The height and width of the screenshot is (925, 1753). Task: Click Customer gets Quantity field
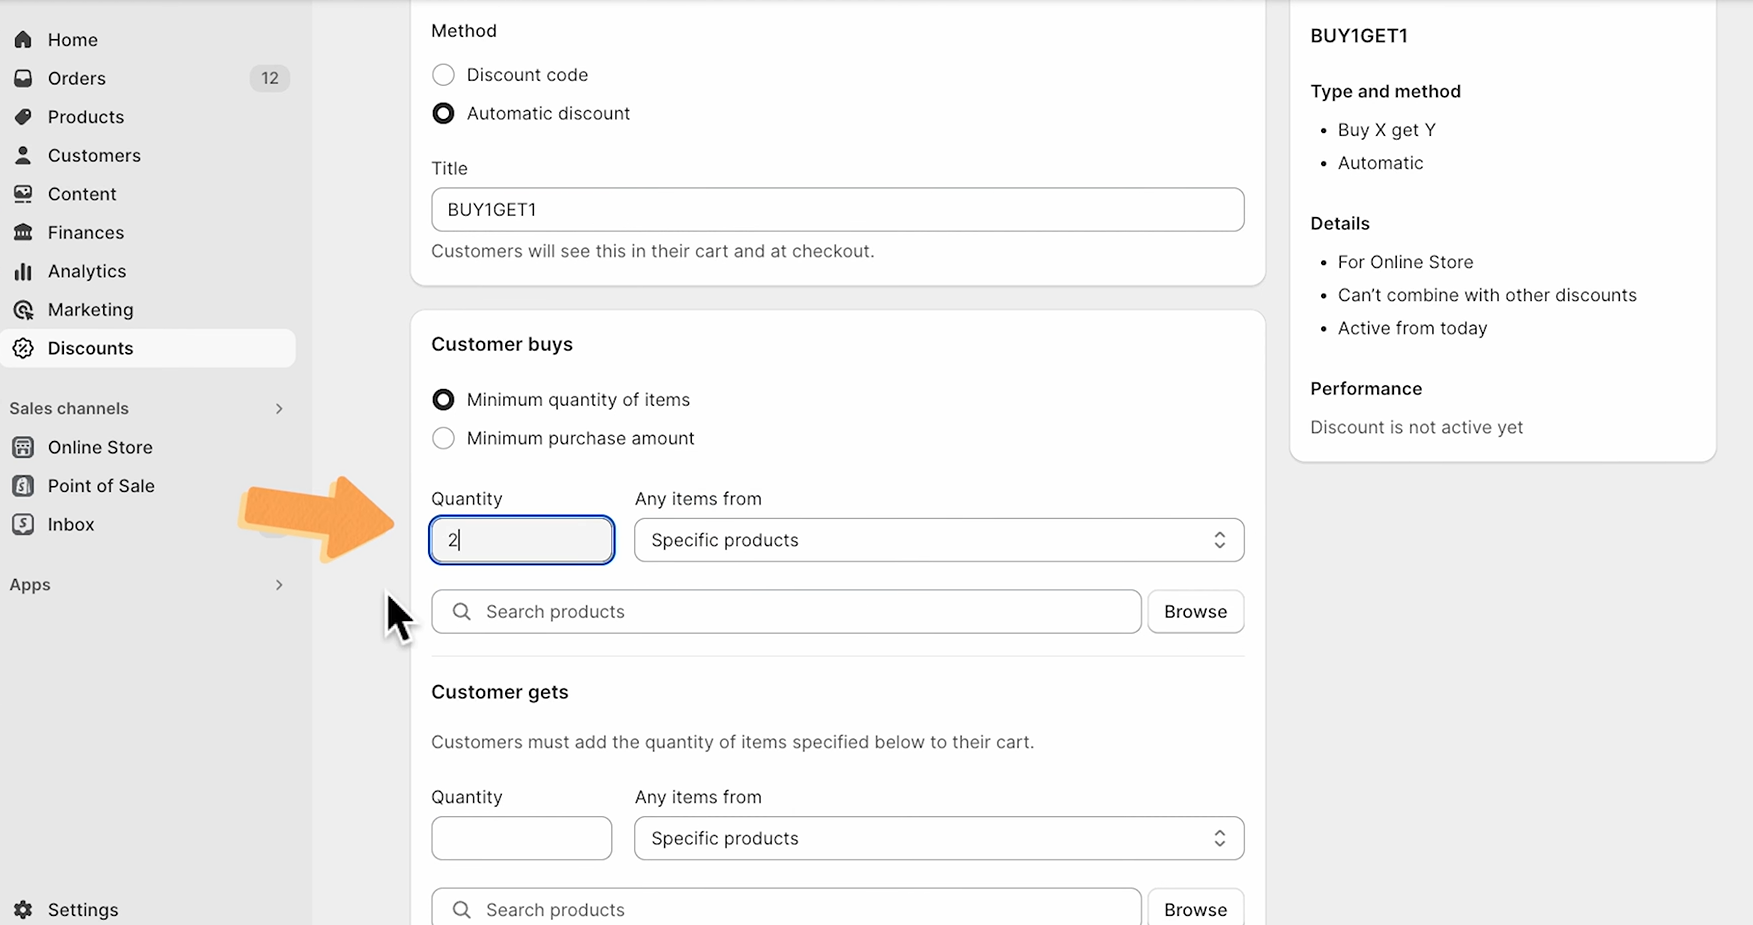tap(522, 838)
